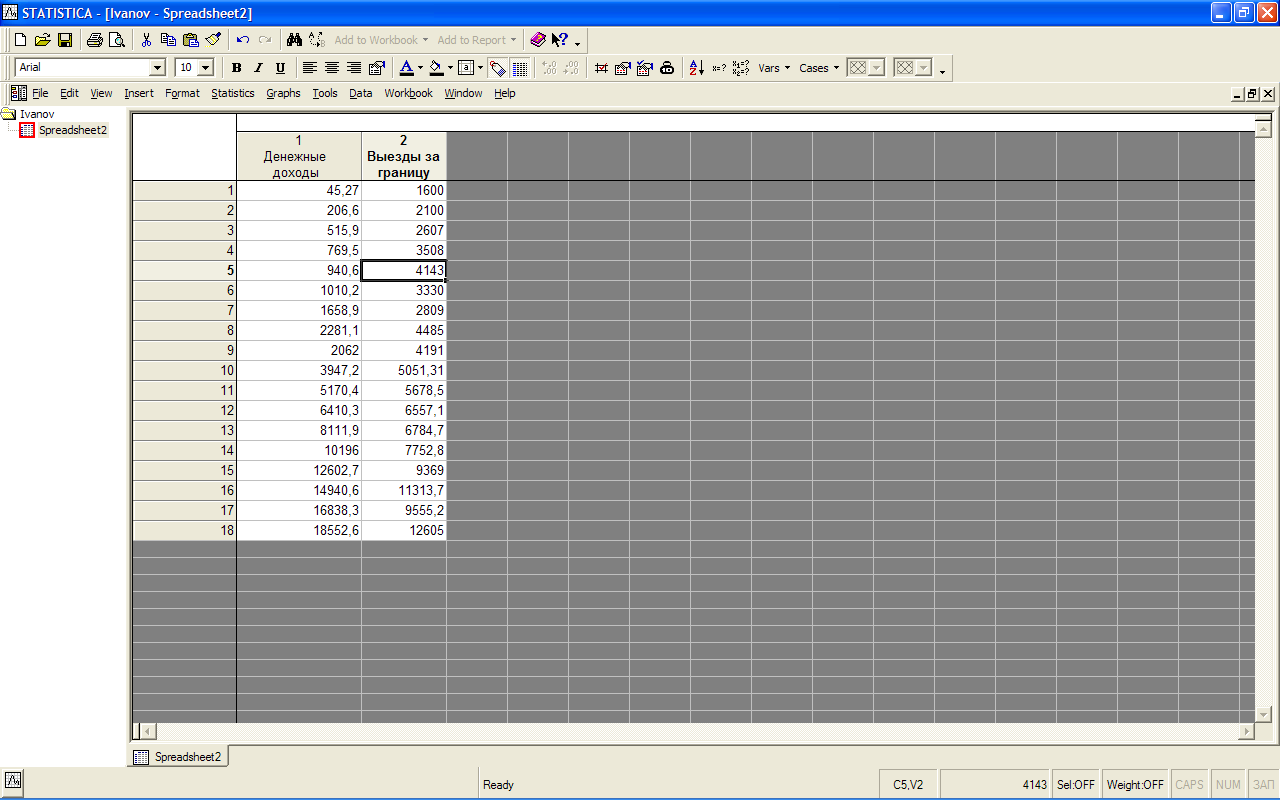The image size is (1280, 800).
Task: Select the Spreadsheet2 tab at bottom
Action: (178, 757)
